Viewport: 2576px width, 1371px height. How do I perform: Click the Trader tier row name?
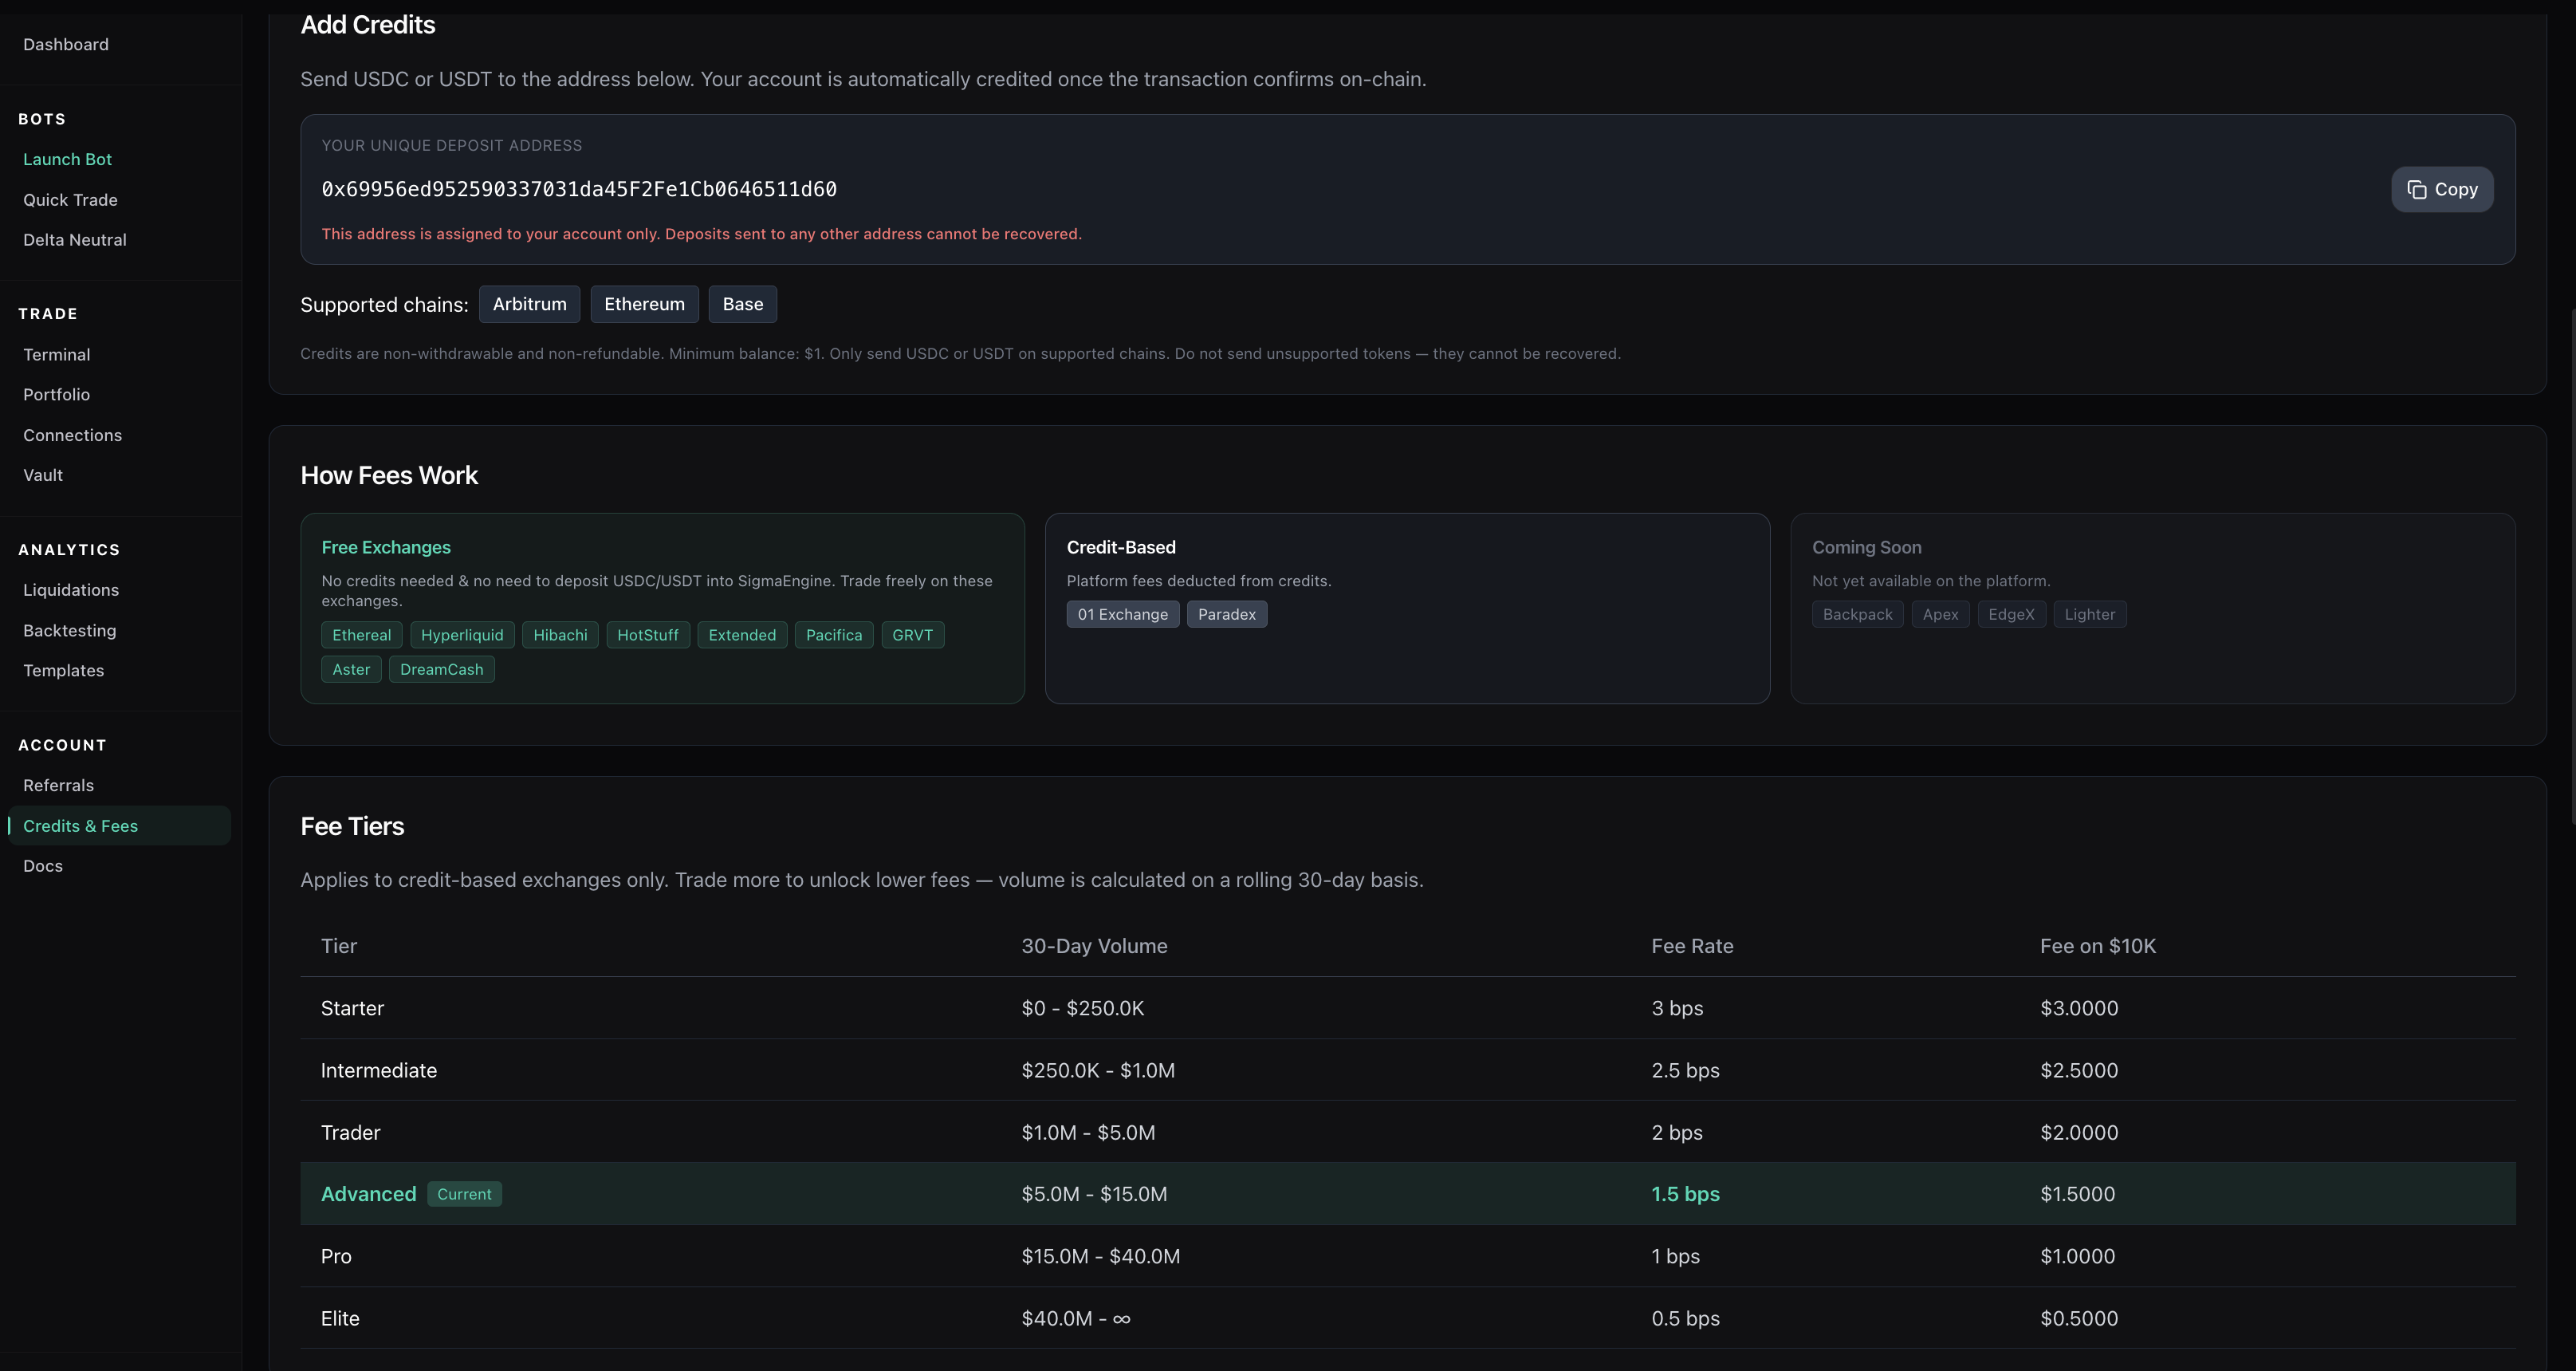tap(351, 1132)
